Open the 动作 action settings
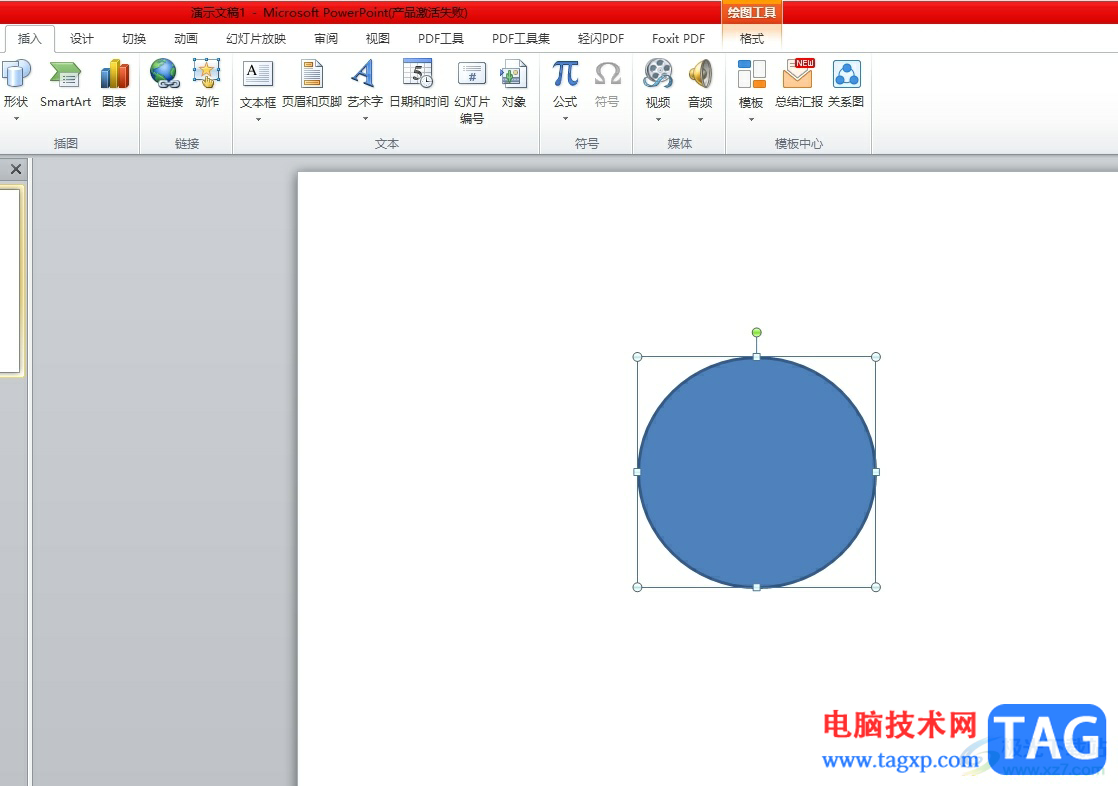 coord(207,84)
